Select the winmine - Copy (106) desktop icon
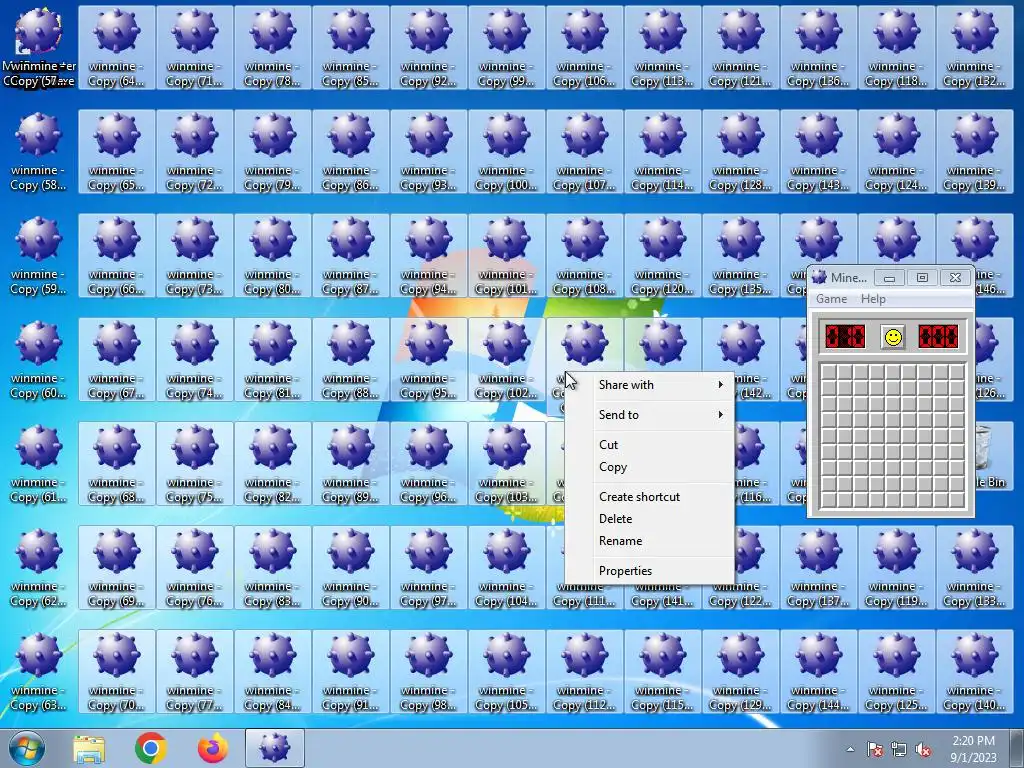1024x768 pixels. tap(585, 48)
